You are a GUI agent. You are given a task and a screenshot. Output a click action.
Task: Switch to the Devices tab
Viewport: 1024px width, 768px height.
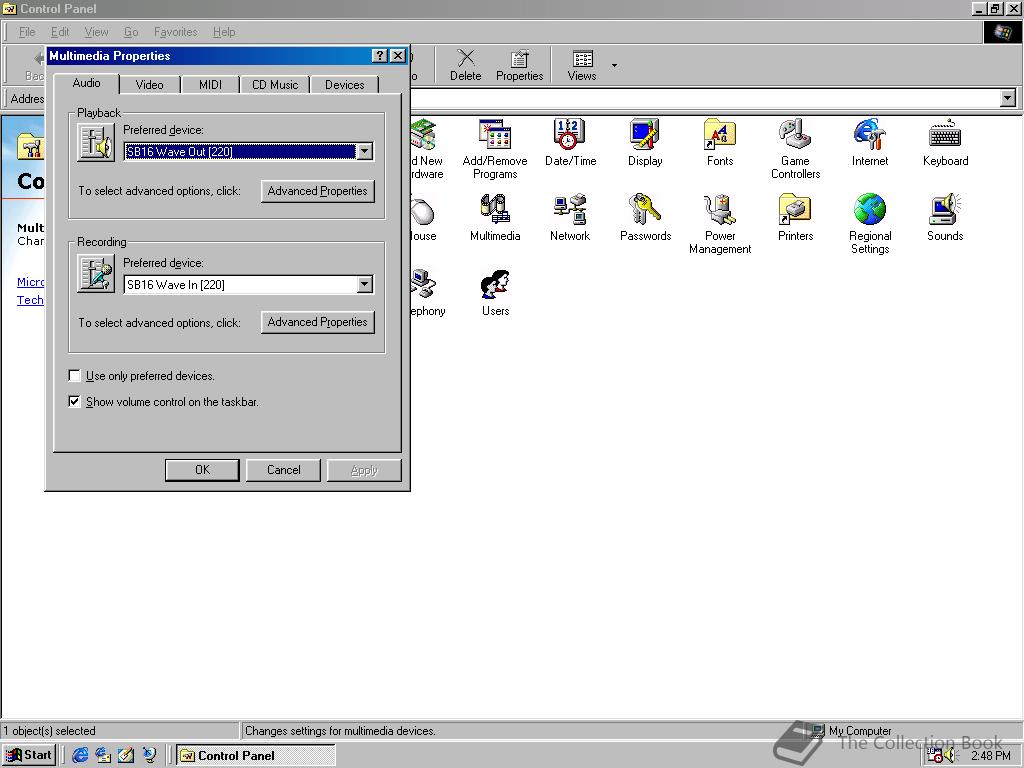pos(344,85)
